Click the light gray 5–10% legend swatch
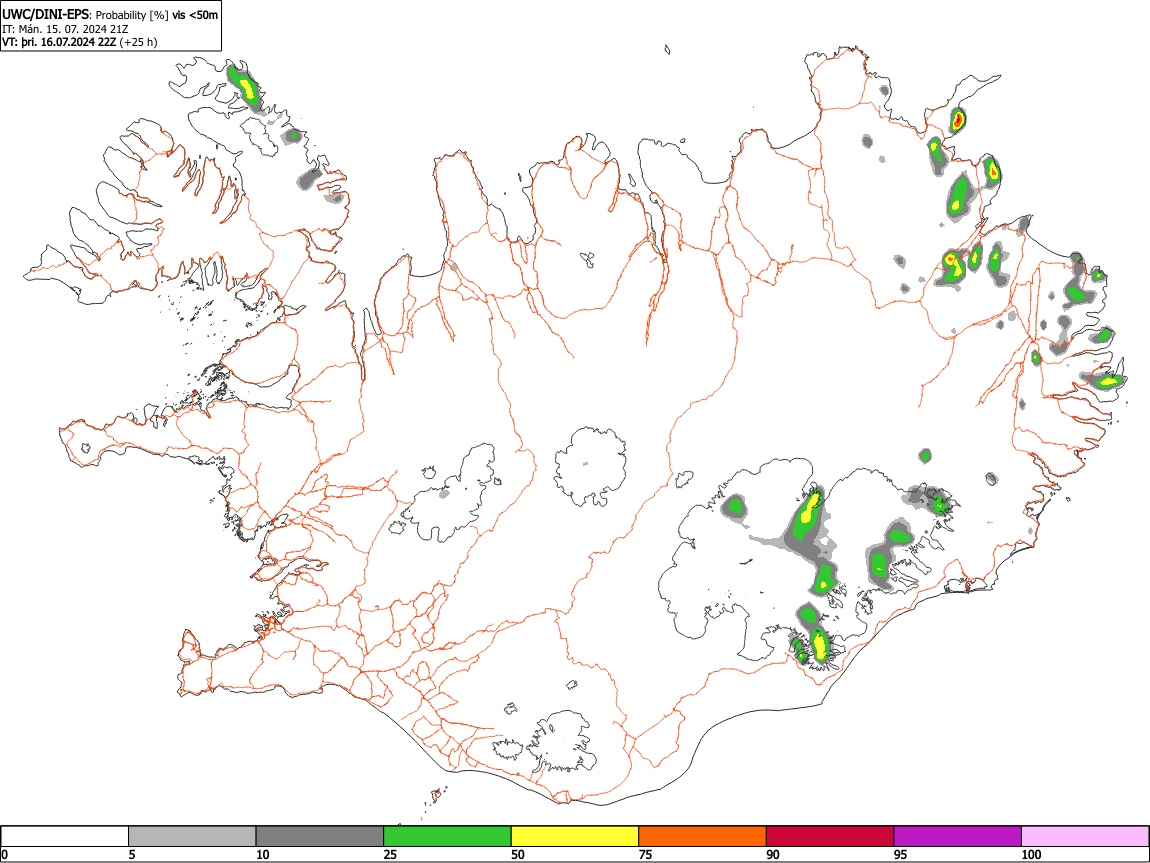Viewport: 1150px width, 863px height. pyautogui.click(x=192, y=837)
